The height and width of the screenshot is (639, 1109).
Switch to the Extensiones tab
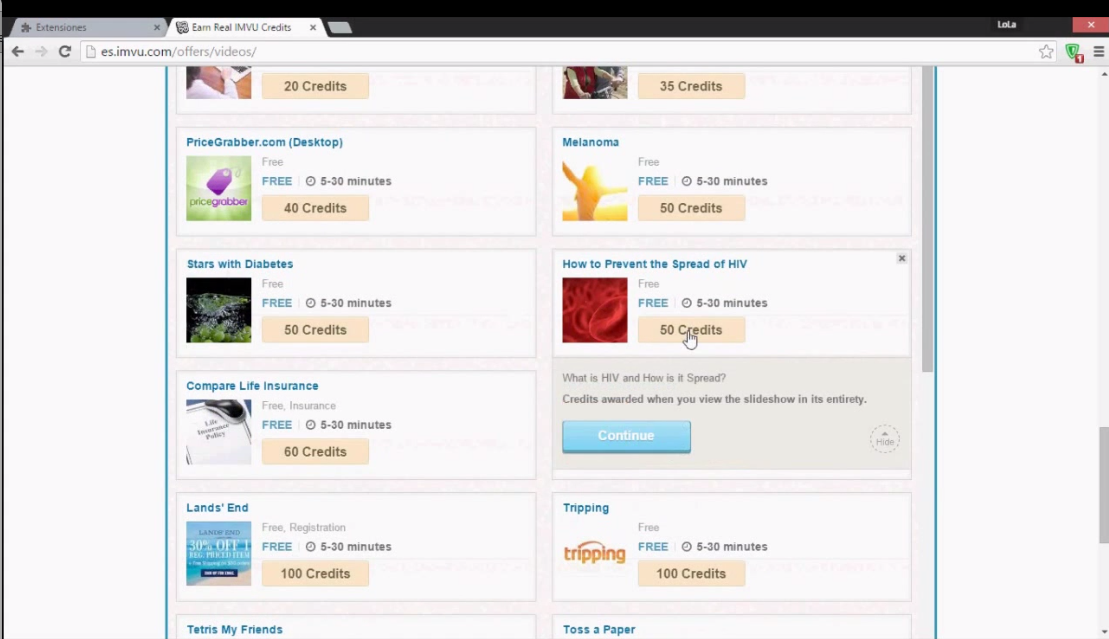tap(86, 27)
